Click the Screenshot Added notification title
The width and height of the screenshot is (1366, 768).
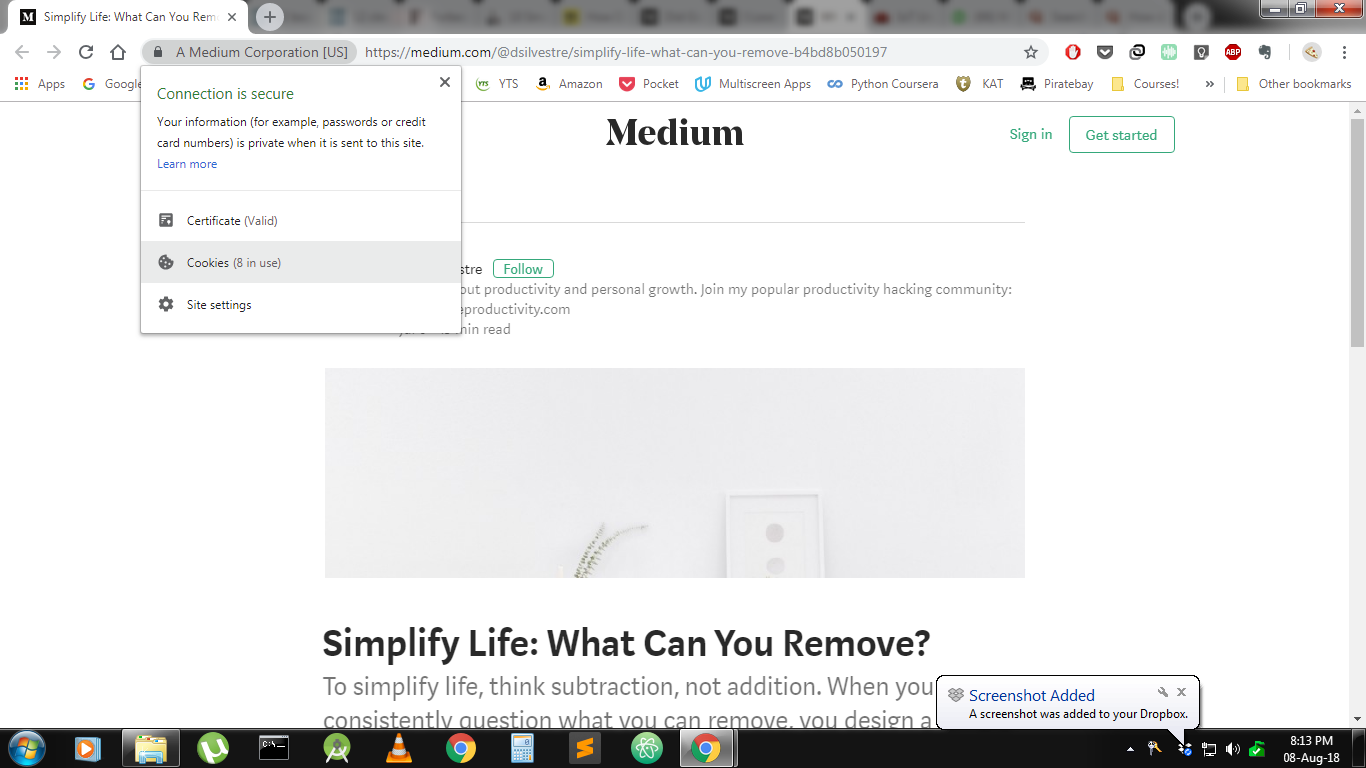[1032, 695]
